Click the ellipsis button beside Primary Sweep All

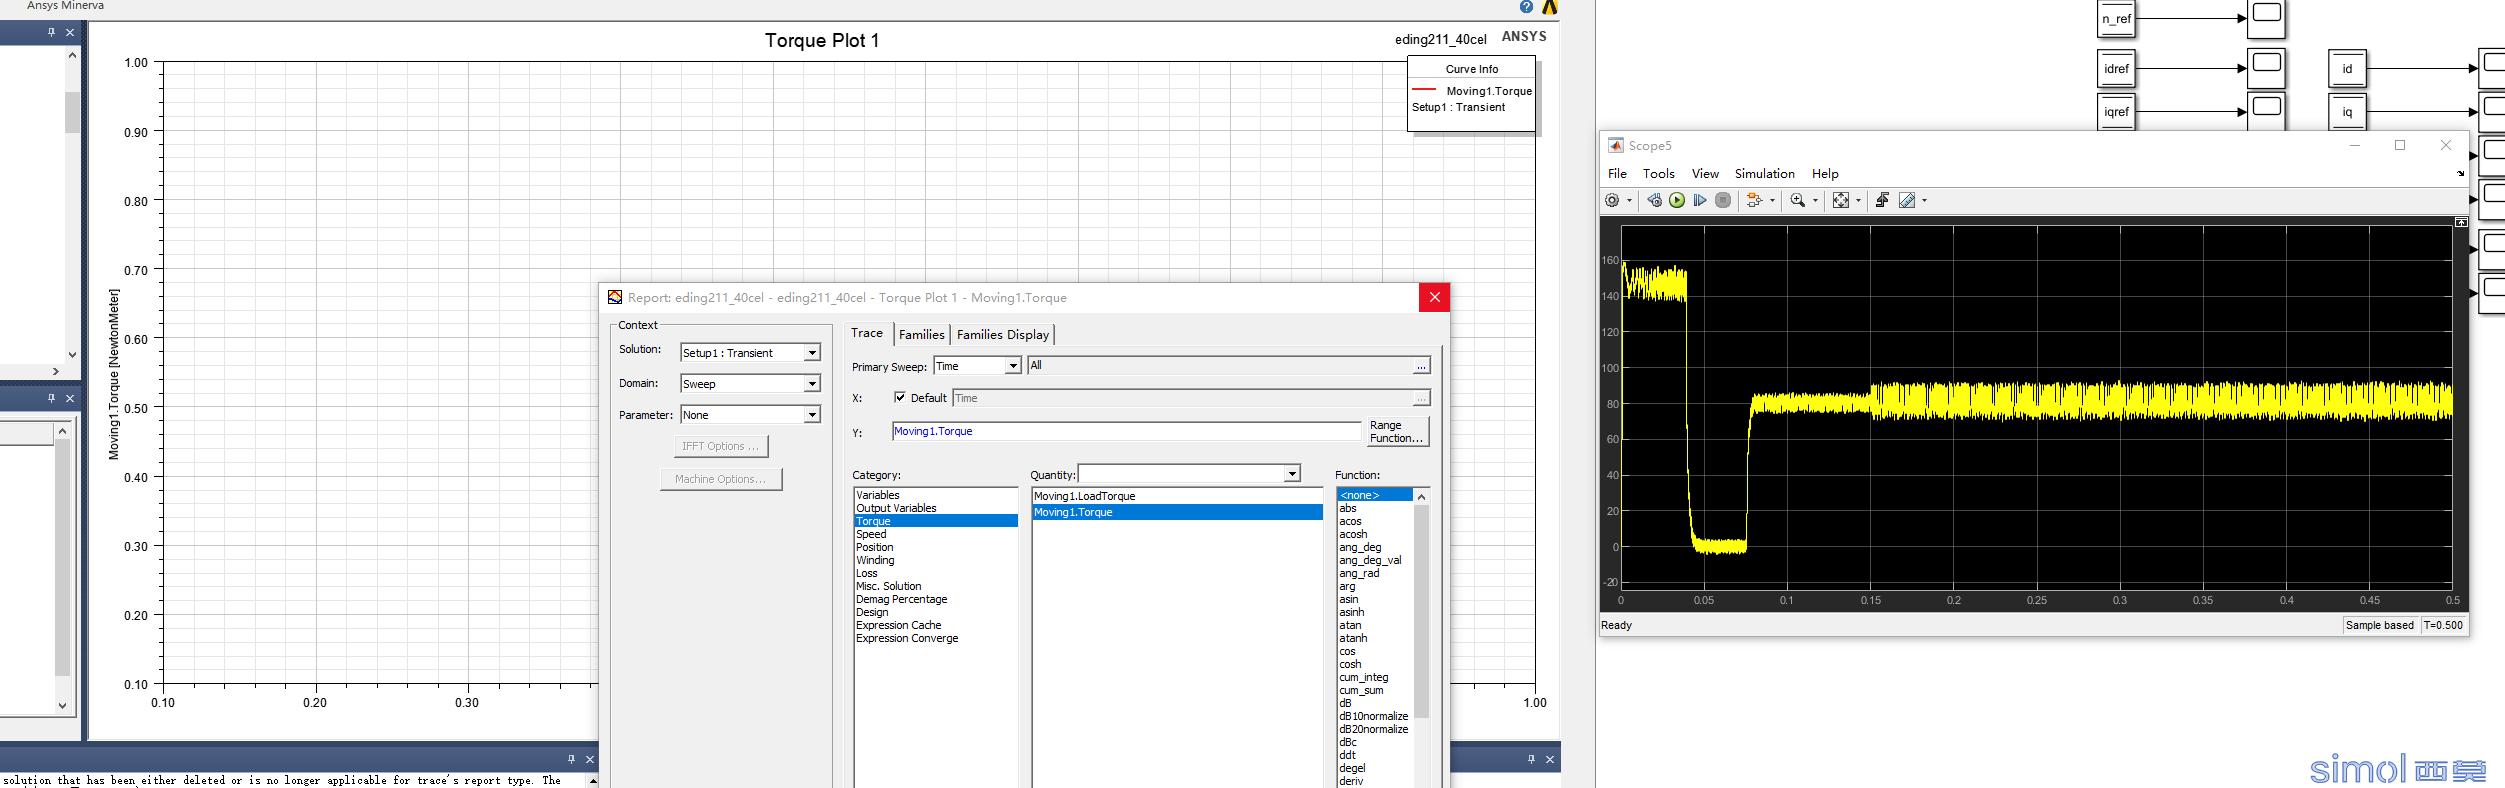(1421, 366)
